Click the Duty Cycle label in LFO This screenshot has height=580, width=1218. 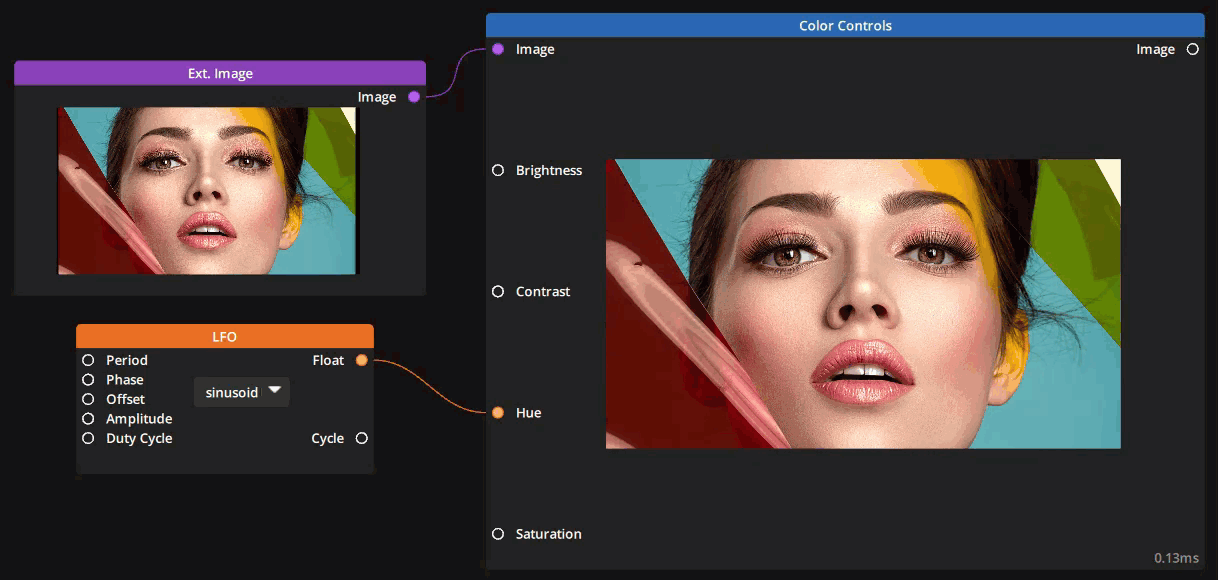pos(139,438)
